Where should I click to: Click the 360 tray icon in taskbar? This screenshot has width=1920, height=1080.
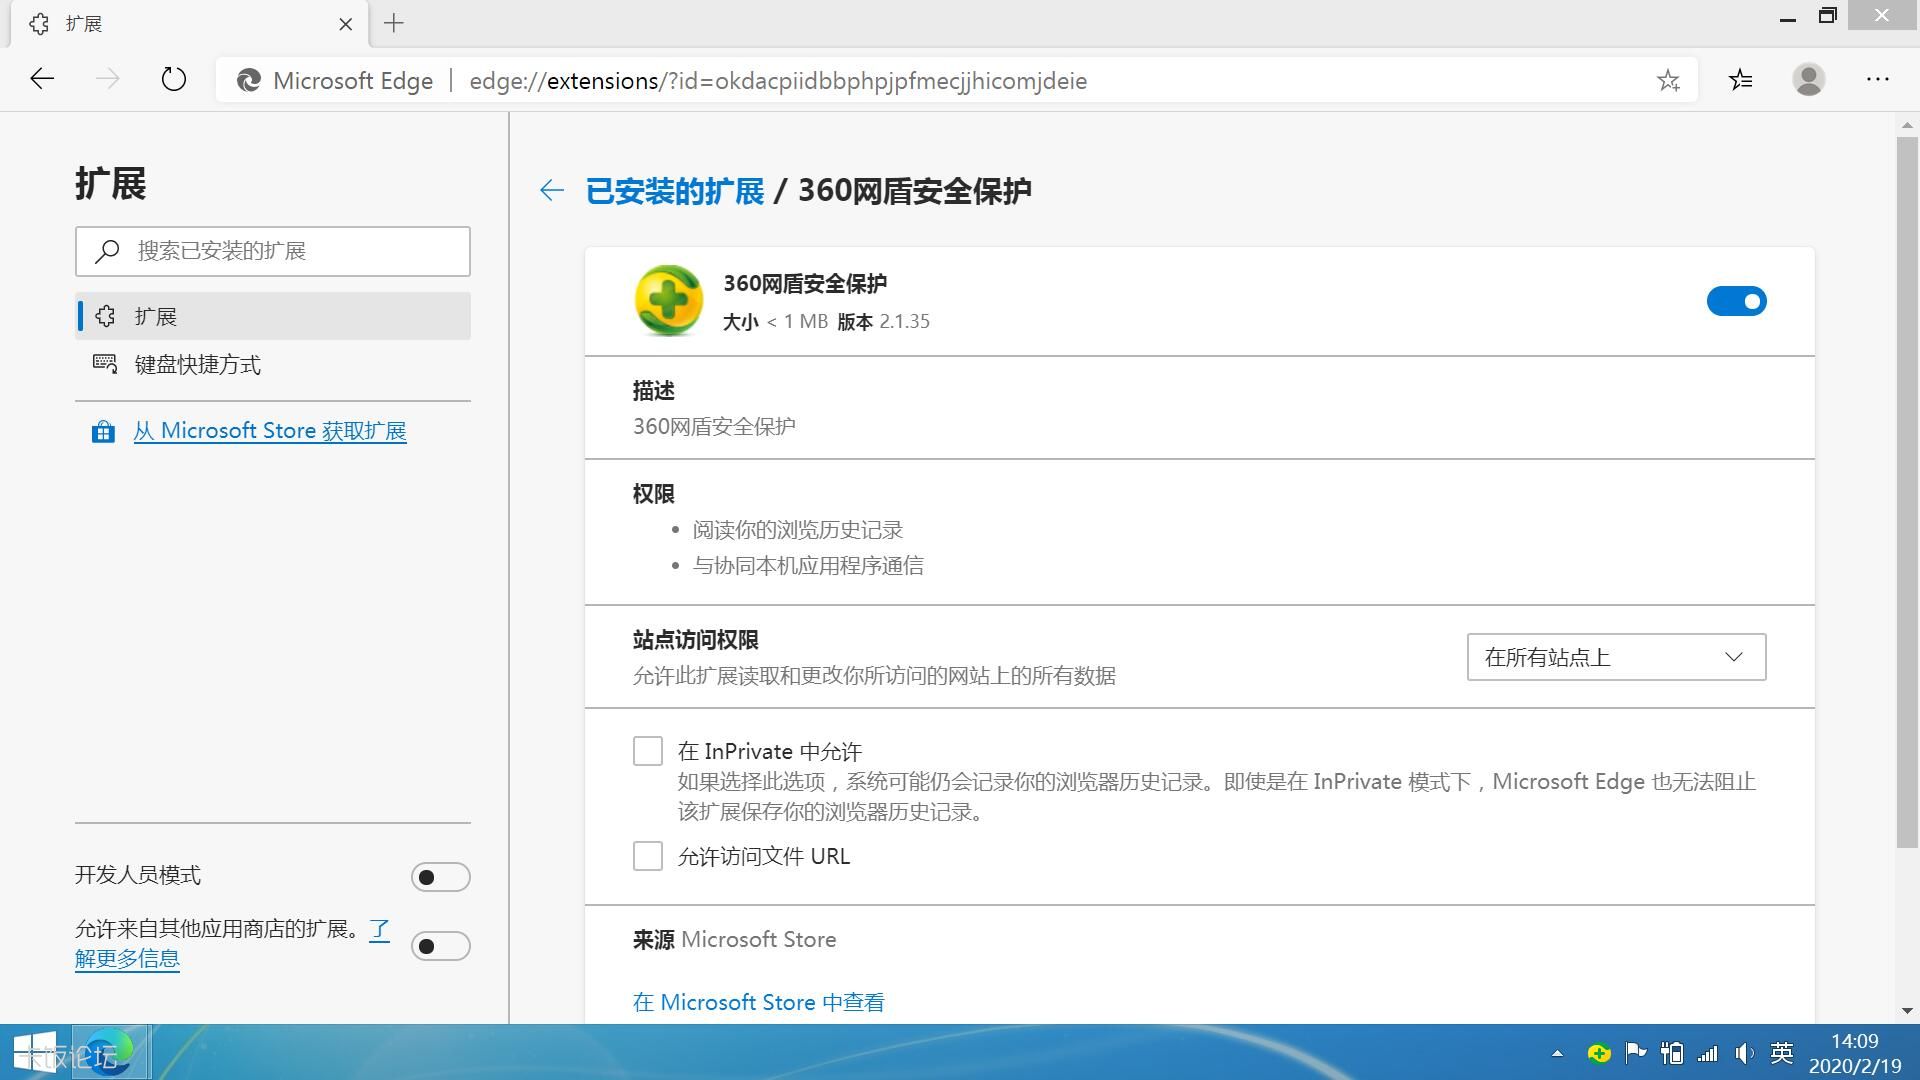tap(1598, 1053)
